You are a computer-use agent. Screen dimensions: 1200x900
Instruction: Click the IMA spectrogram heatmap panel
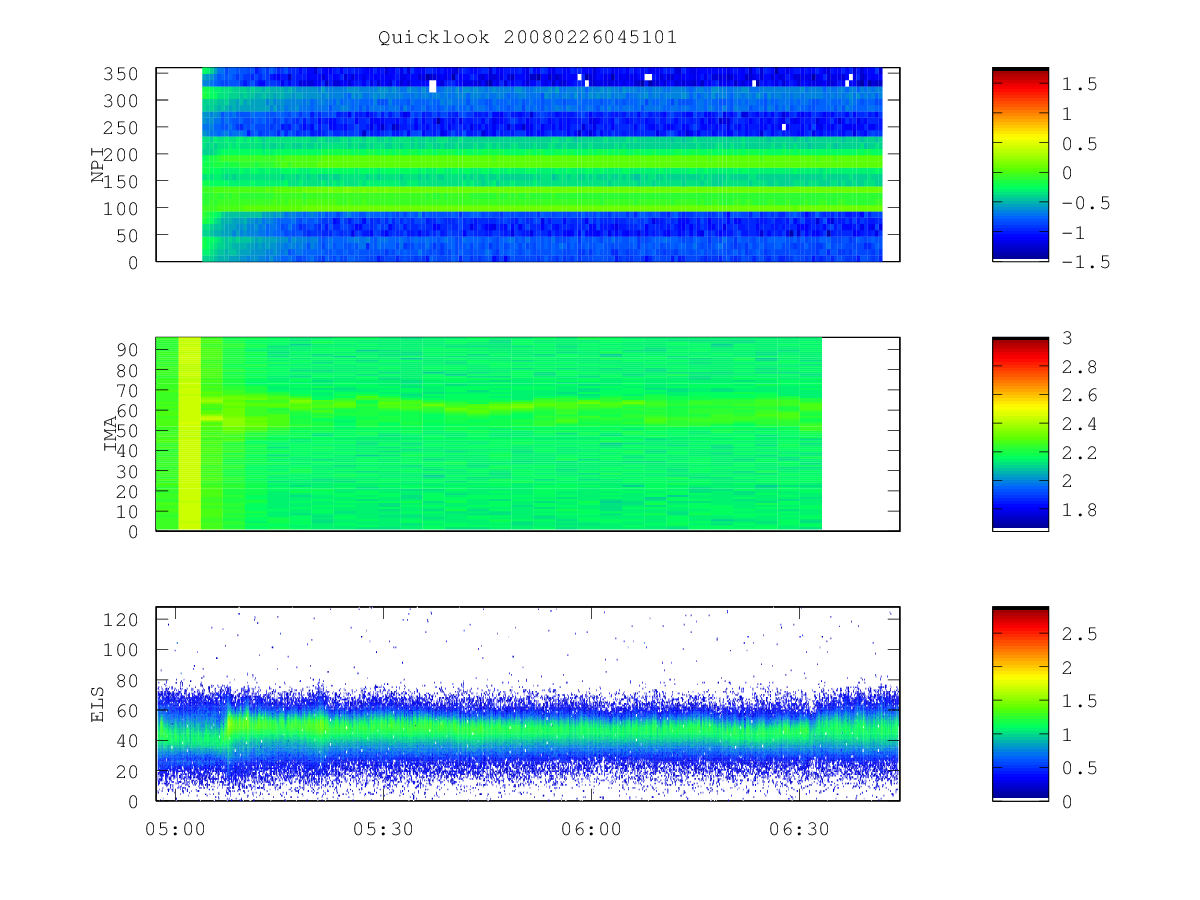[528, 434]
